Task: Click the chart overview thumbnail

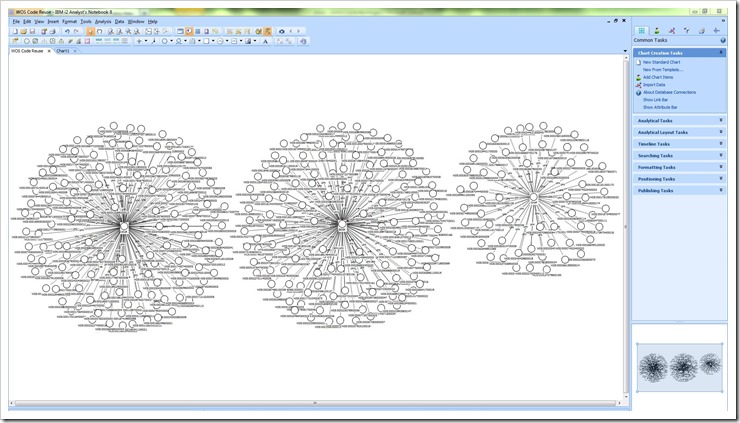Action: tap(680, 367)
